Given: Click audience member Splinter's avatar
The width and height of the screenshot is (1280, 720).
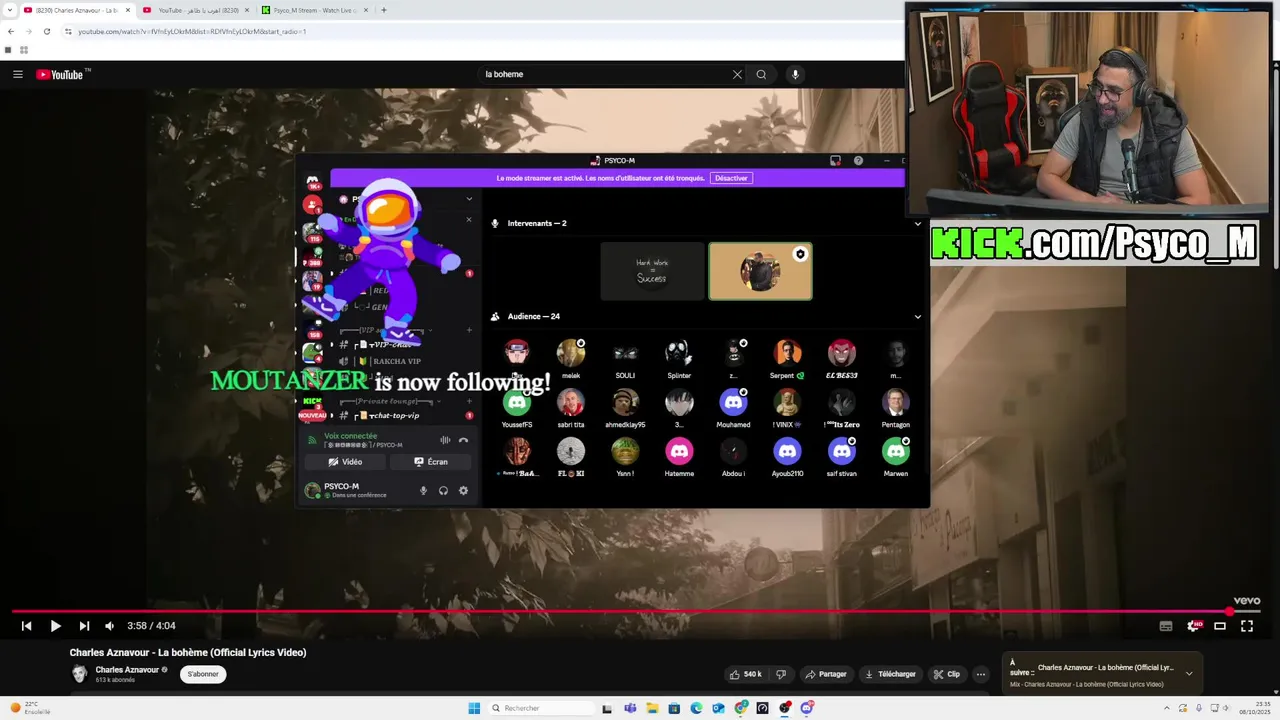Looking at the screenshot, I should click(679, 352).
